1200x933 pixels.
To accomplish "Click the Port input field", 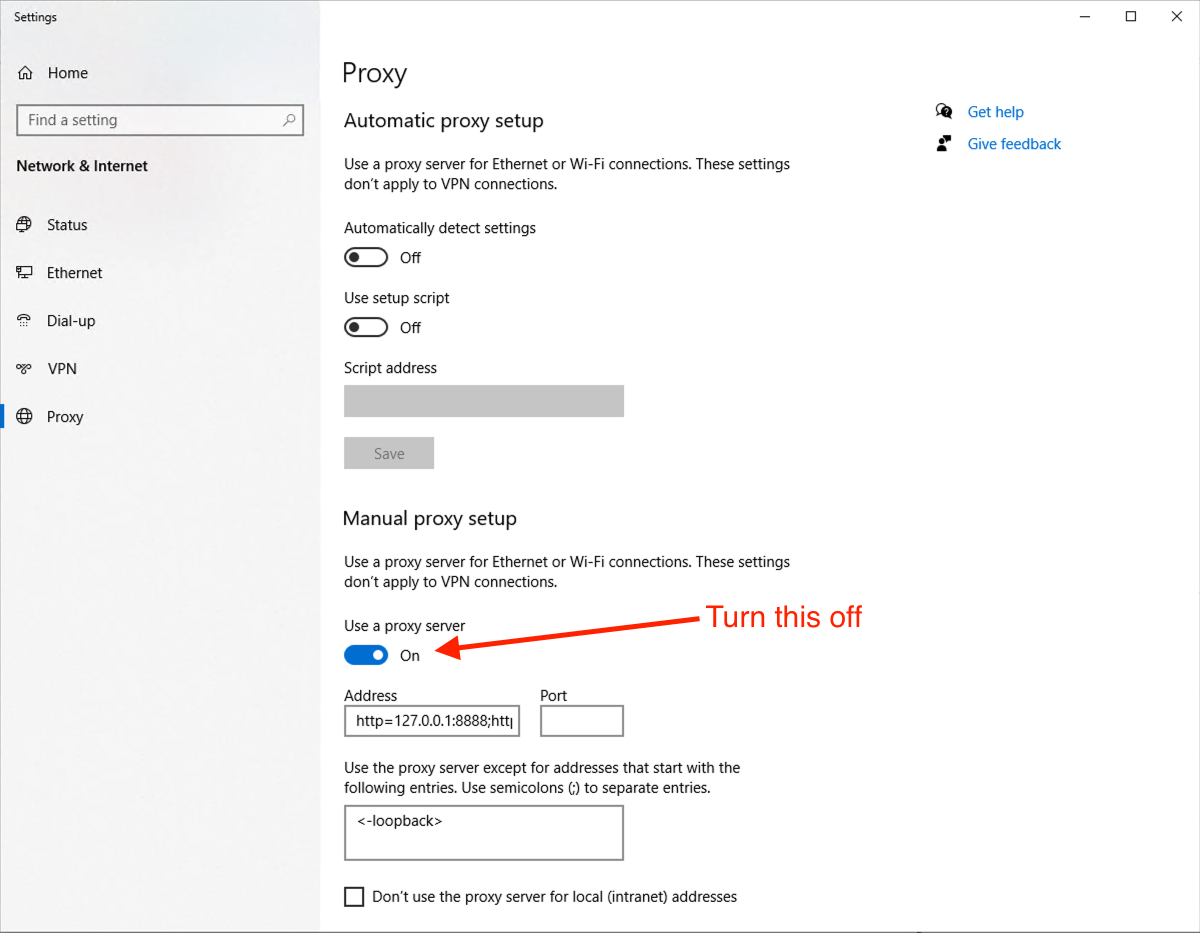I will point(581,721).
